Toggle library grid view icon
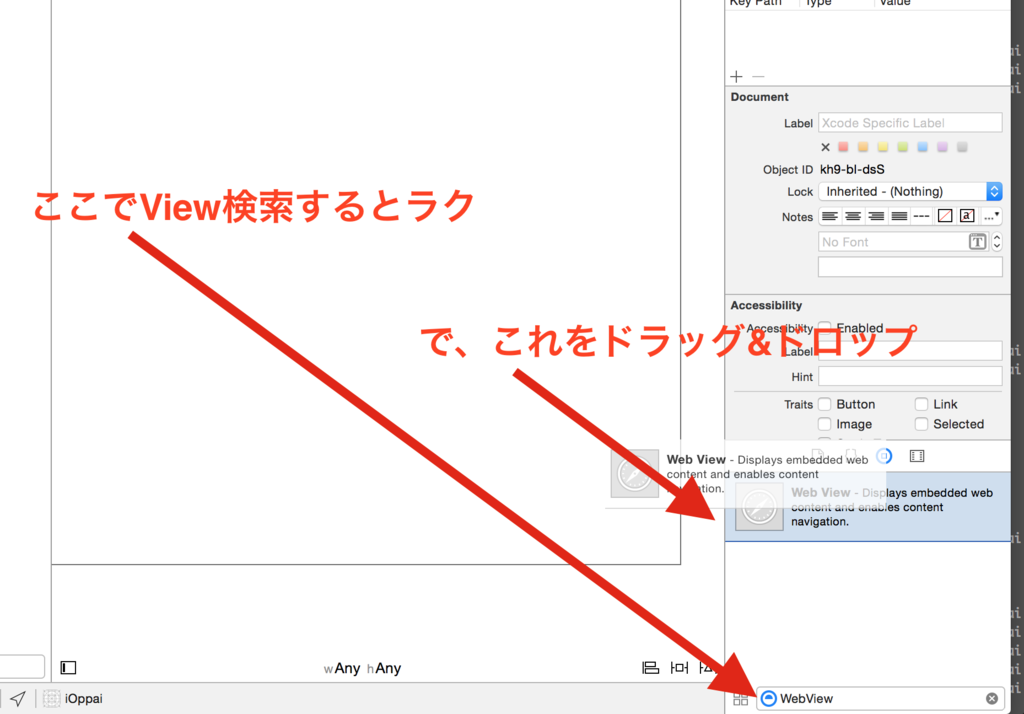1024x714 pixels. (x=741, y=700)
